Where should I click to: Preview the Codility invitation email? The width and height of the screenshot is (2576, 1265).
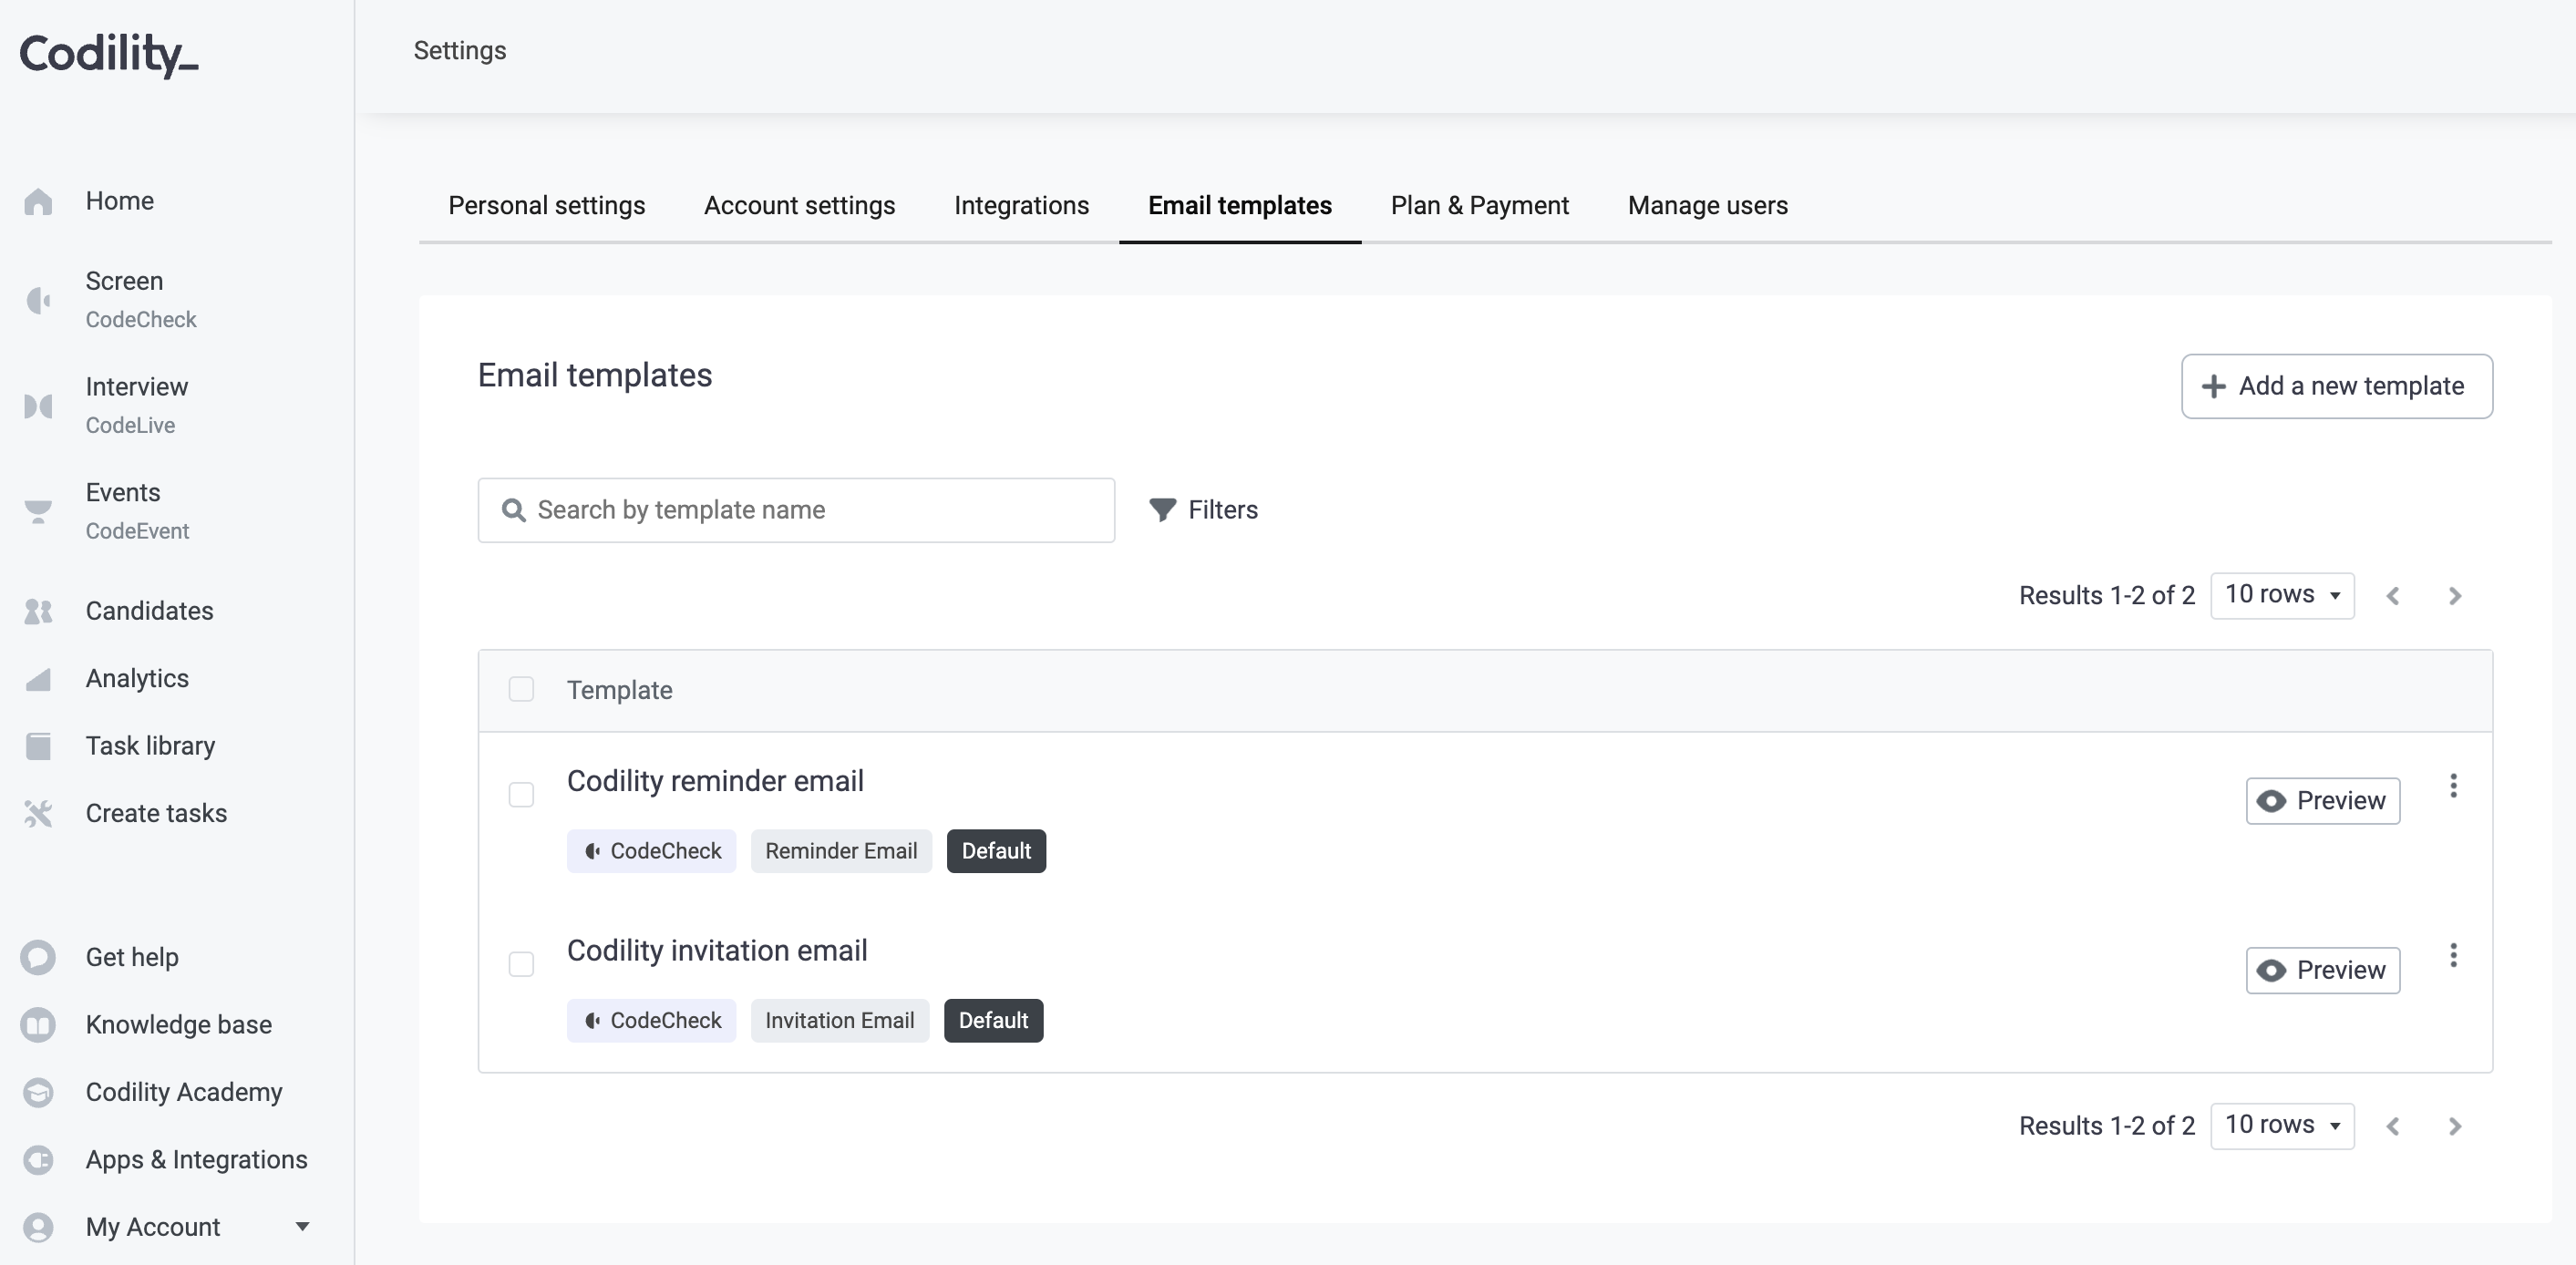click(2322, 970)
